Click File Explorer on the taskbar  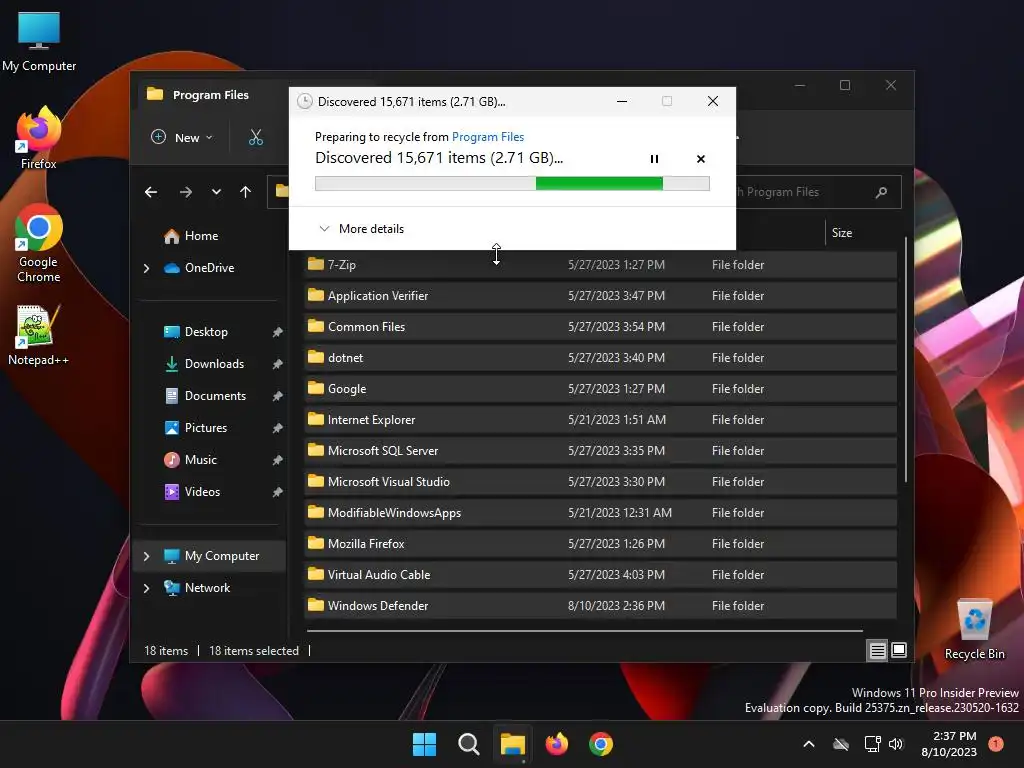point(513,744)
